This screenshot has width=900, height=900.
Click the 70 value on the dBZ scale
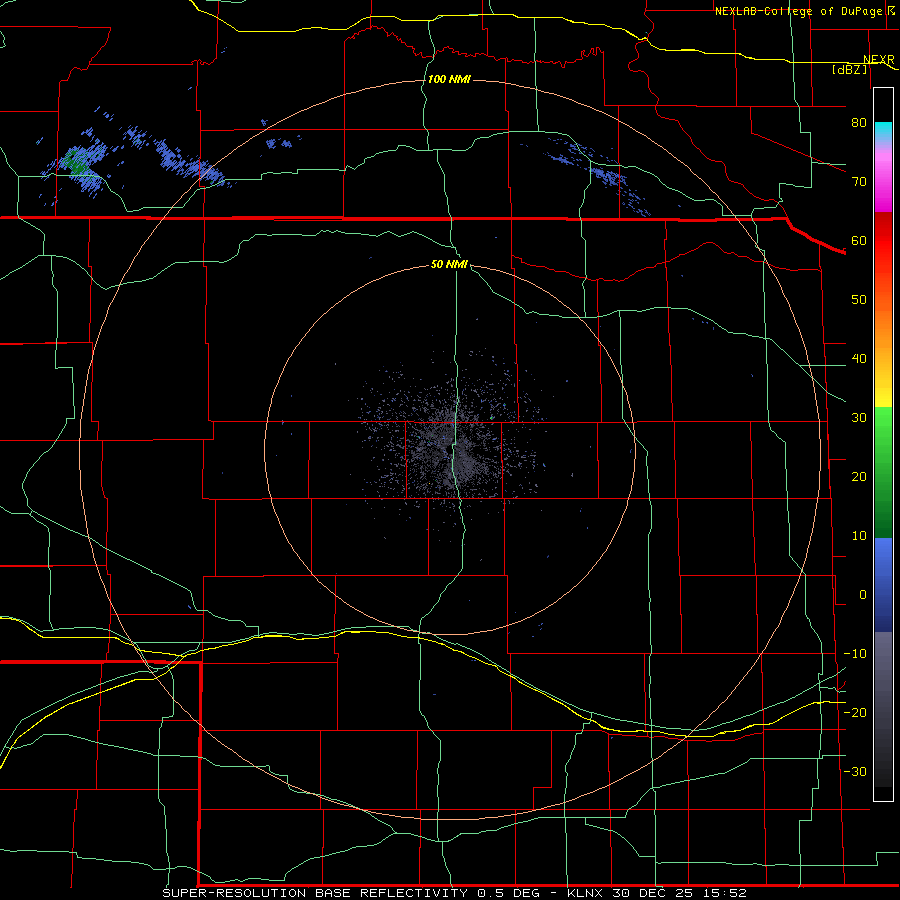859,181
